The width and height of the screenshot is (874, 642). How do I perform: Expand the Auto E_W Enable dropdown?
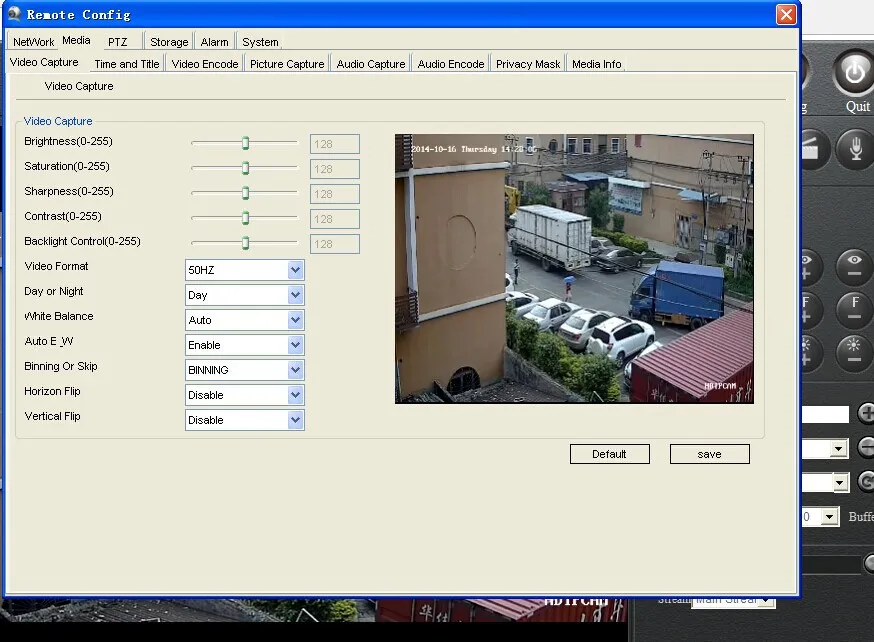coord(295,345)
